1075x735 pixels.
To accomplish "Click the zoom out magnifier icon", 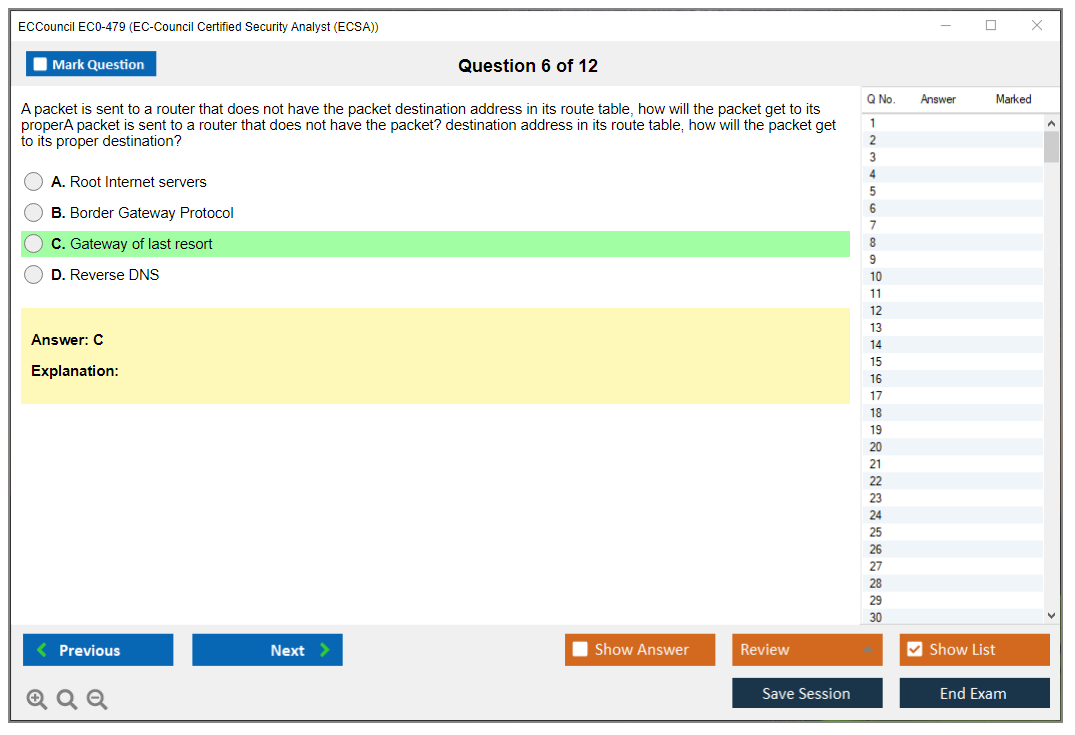I will (97, 700).
